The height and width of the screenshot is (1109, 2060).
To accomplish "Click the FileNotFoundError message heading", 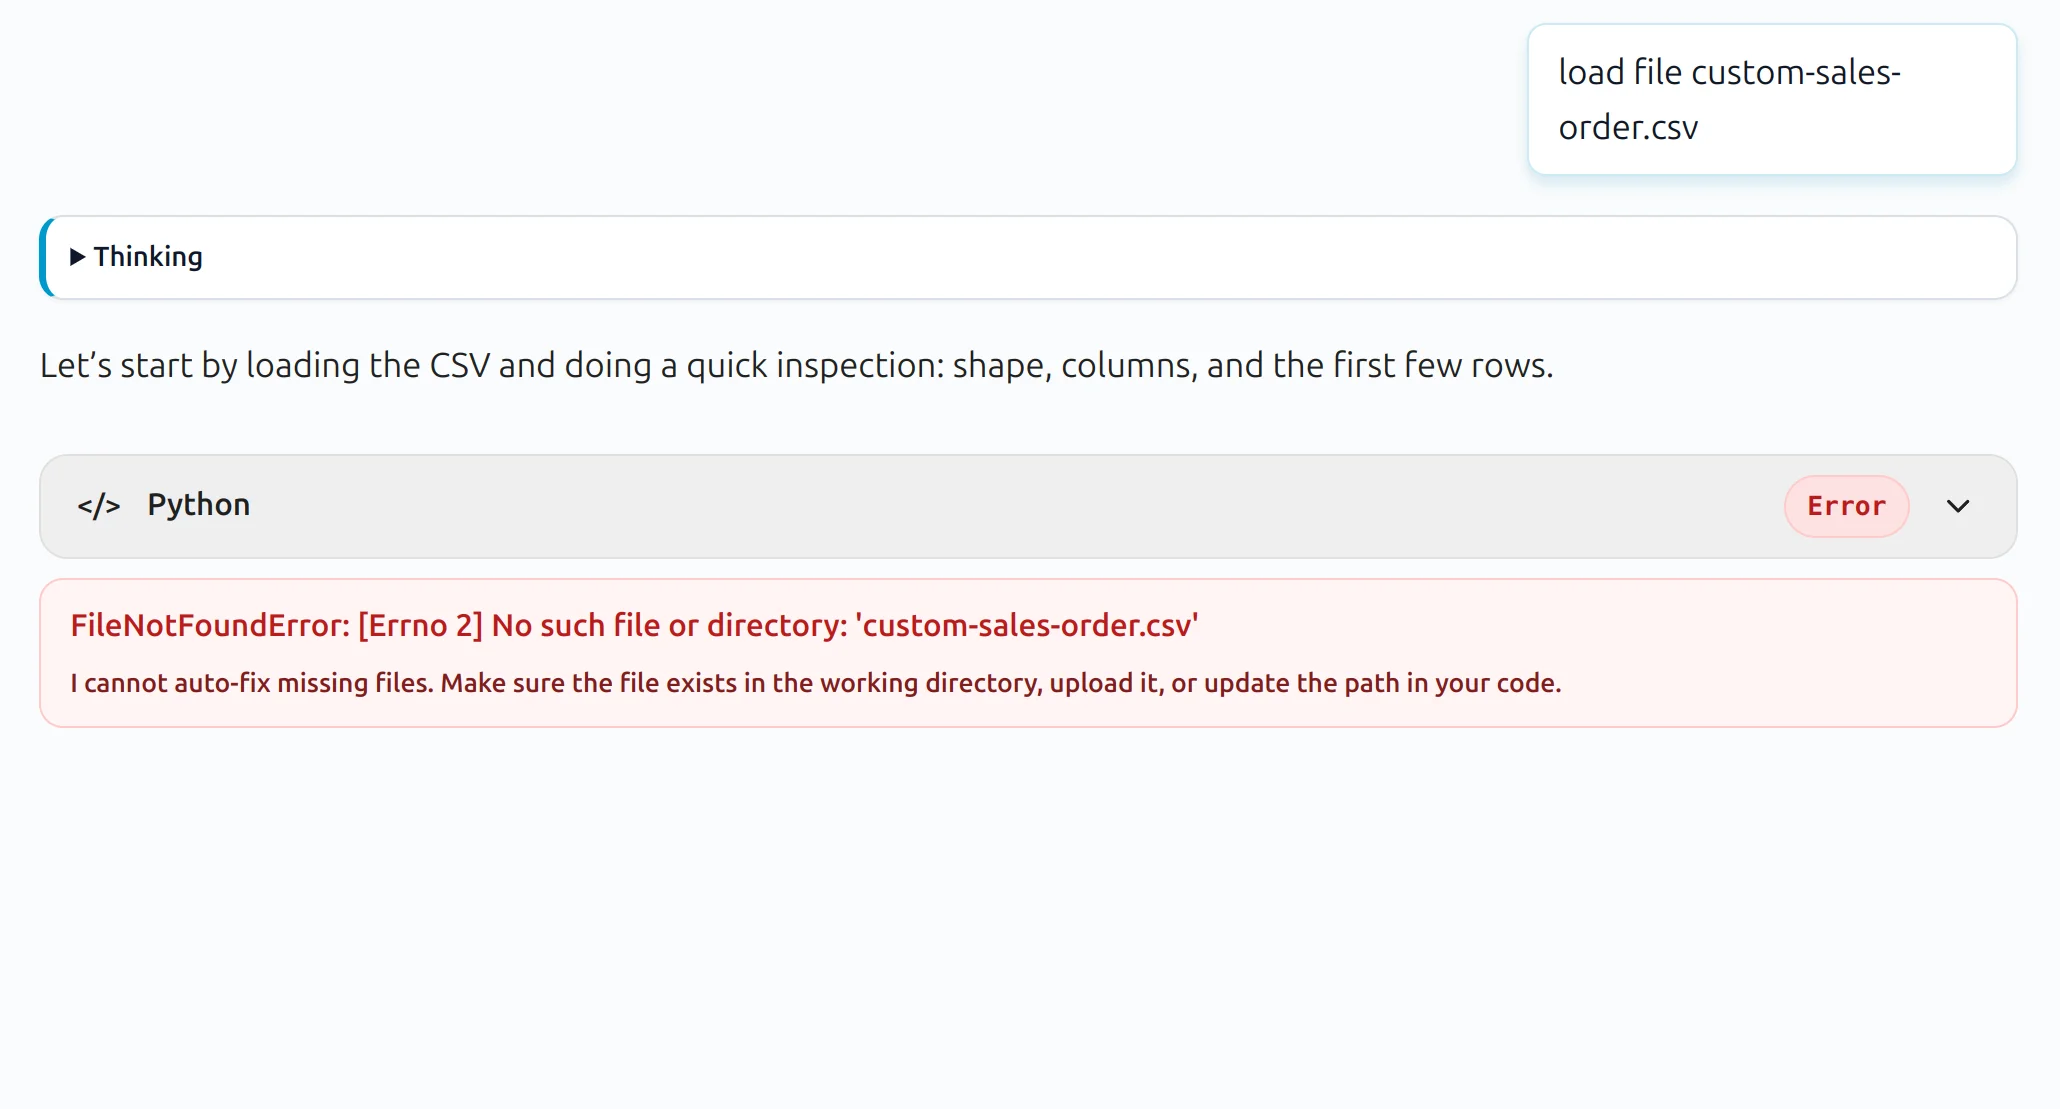I will (x=633, y=624).
